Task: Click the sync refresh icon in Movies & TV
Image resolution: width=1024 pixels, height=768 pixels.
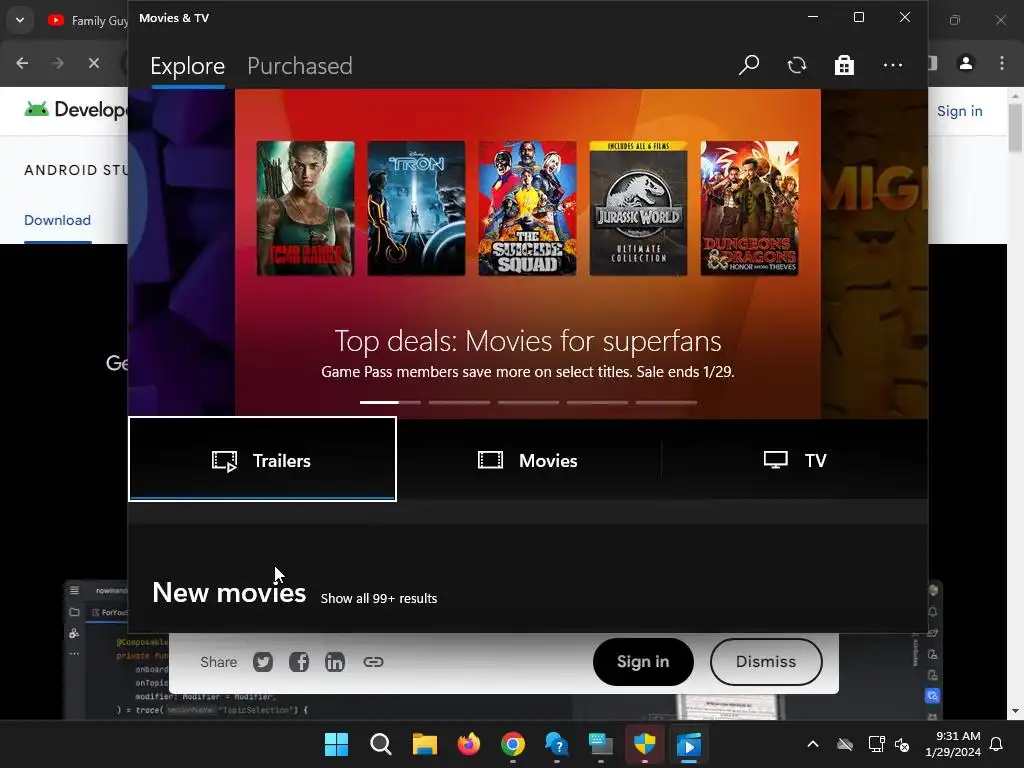Action: (x=797, y=65)
